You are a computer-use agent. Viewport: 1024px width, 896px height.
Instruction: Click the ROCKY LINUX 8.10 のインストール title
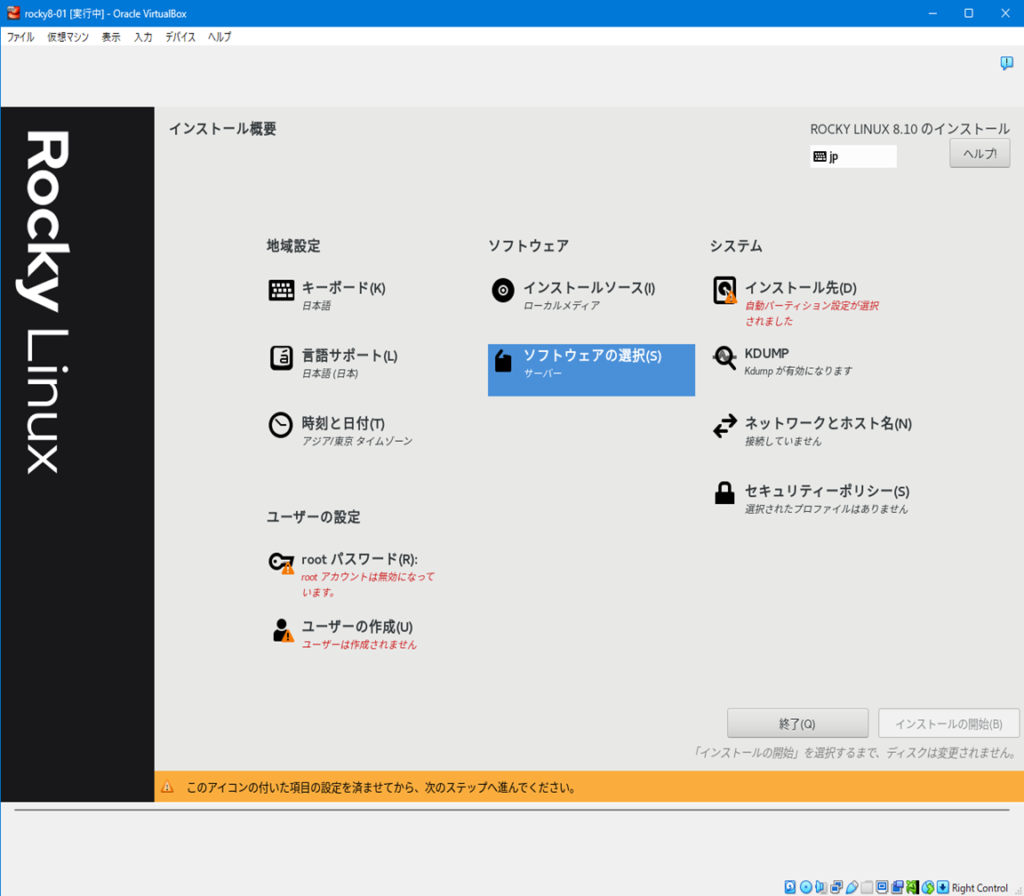(x=910, y=129)
